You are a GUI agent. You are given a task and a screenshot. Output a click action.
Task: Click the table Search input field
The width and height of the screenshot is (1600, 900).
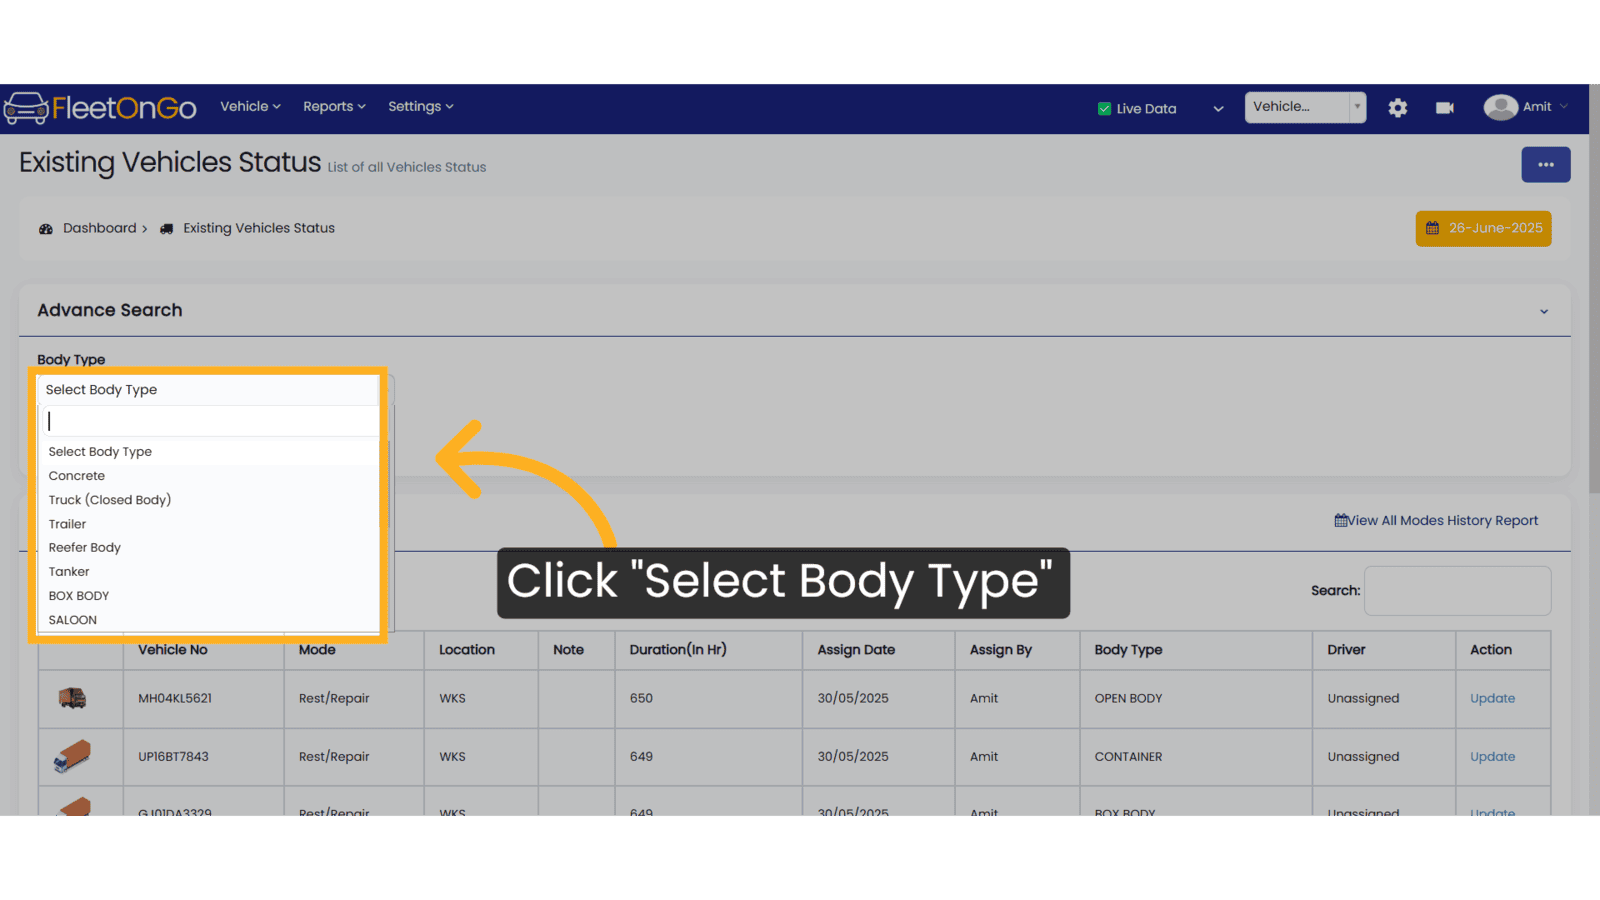click(1457, 591)
